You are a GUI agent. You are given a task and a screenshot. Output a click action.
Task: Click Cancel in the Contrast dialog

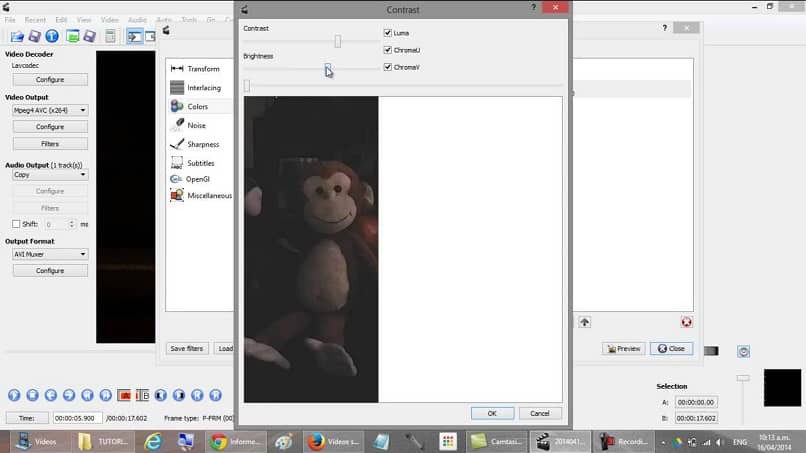(x=540, y=413)
